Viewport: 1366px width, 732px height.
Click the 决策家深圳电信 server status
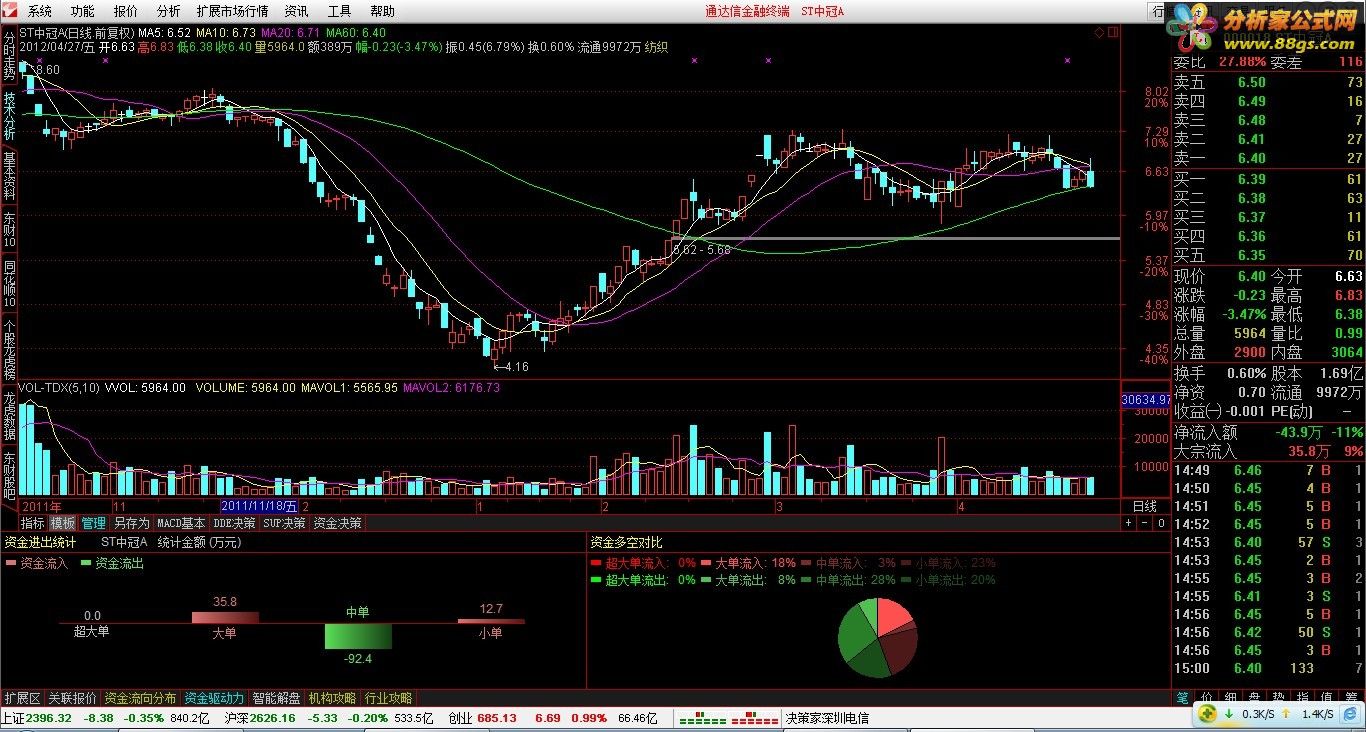tap(827, 718)
